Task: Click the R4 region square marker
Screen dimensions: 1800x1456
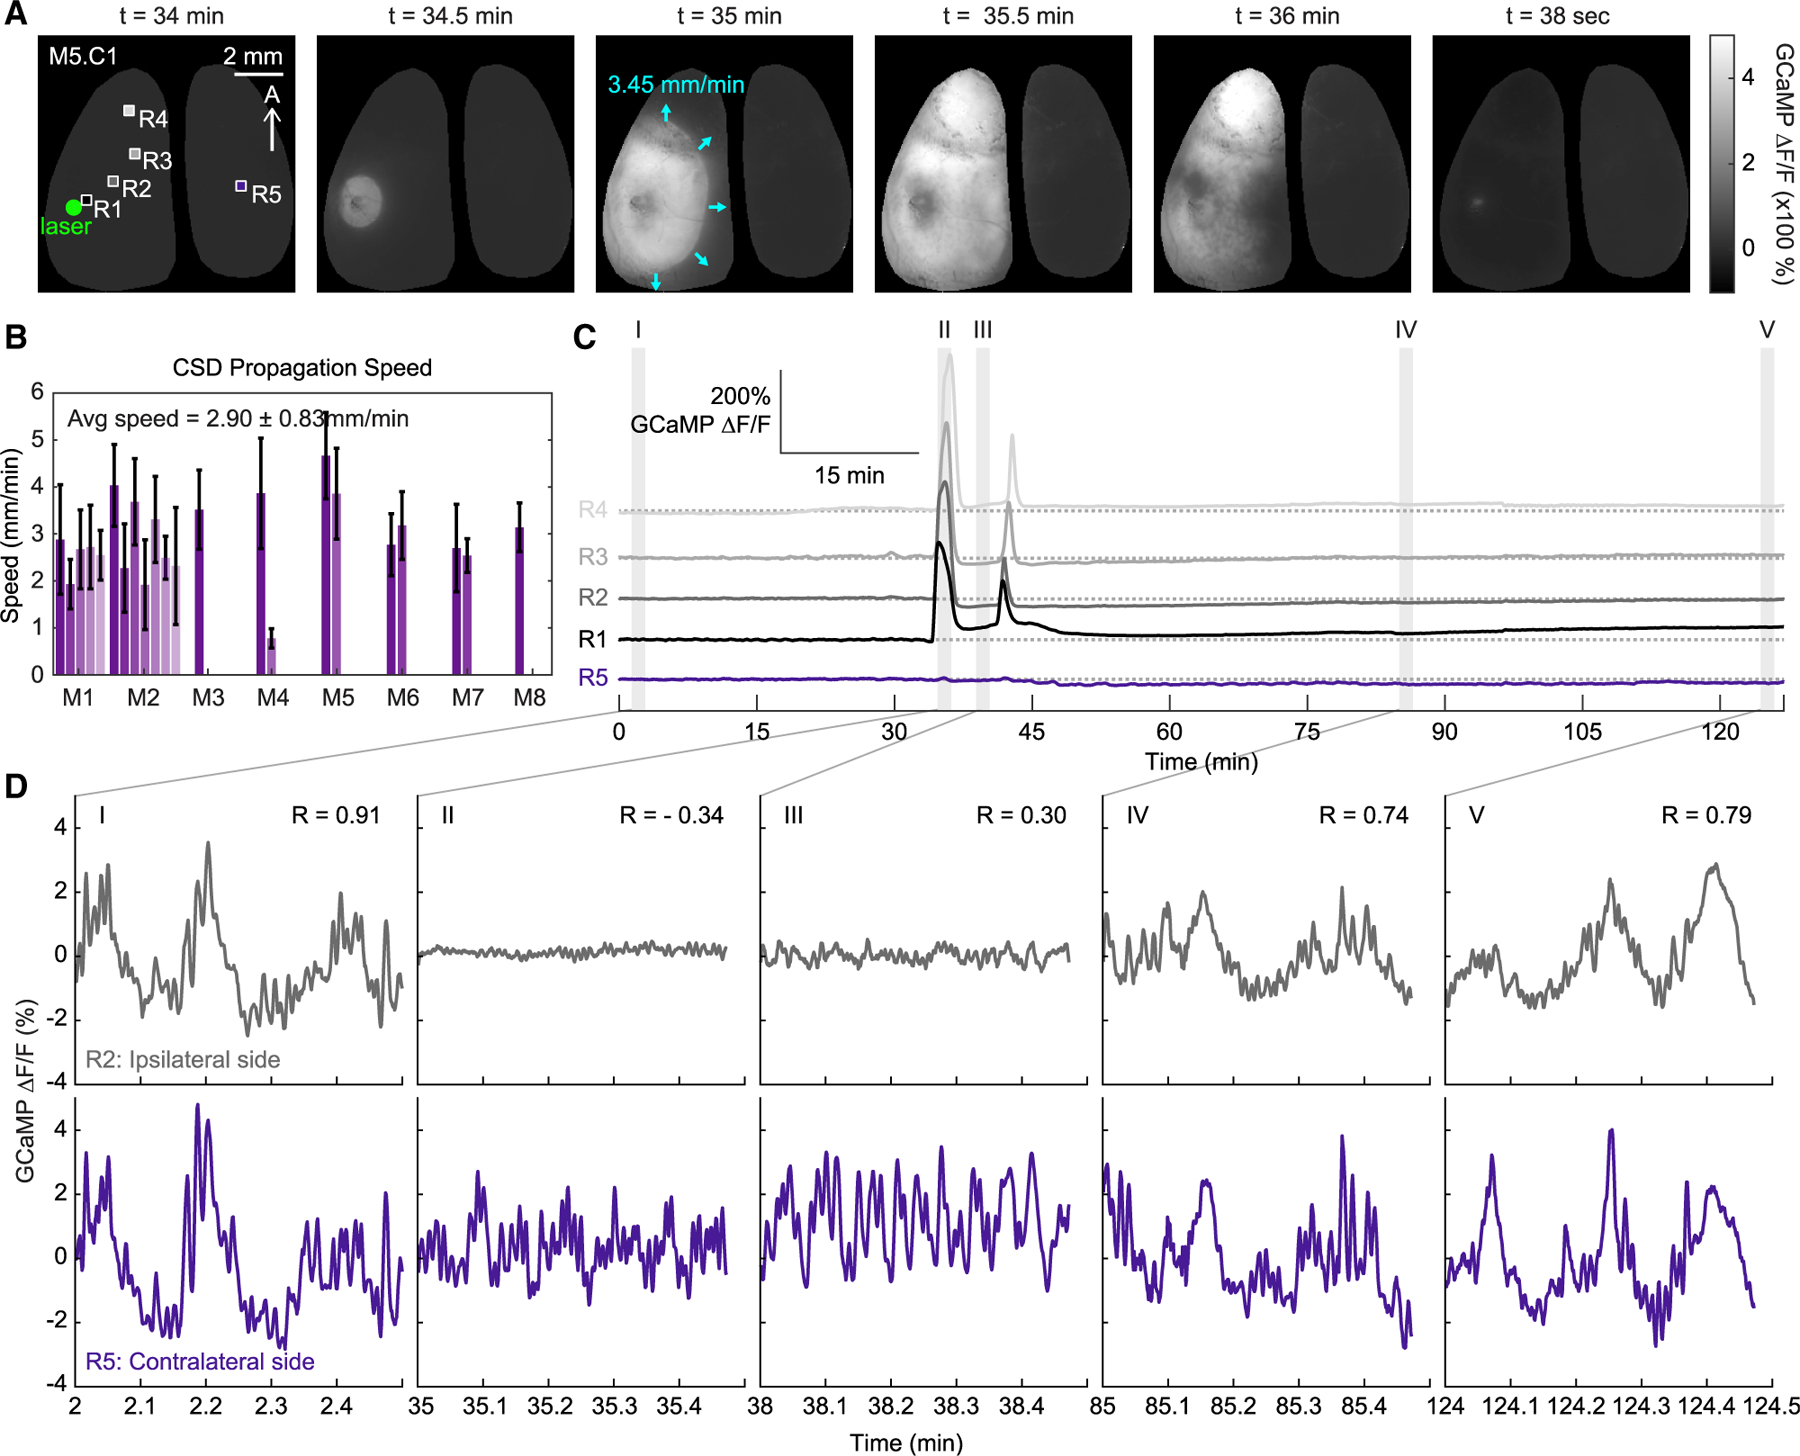Action: (x=129, y=111)
